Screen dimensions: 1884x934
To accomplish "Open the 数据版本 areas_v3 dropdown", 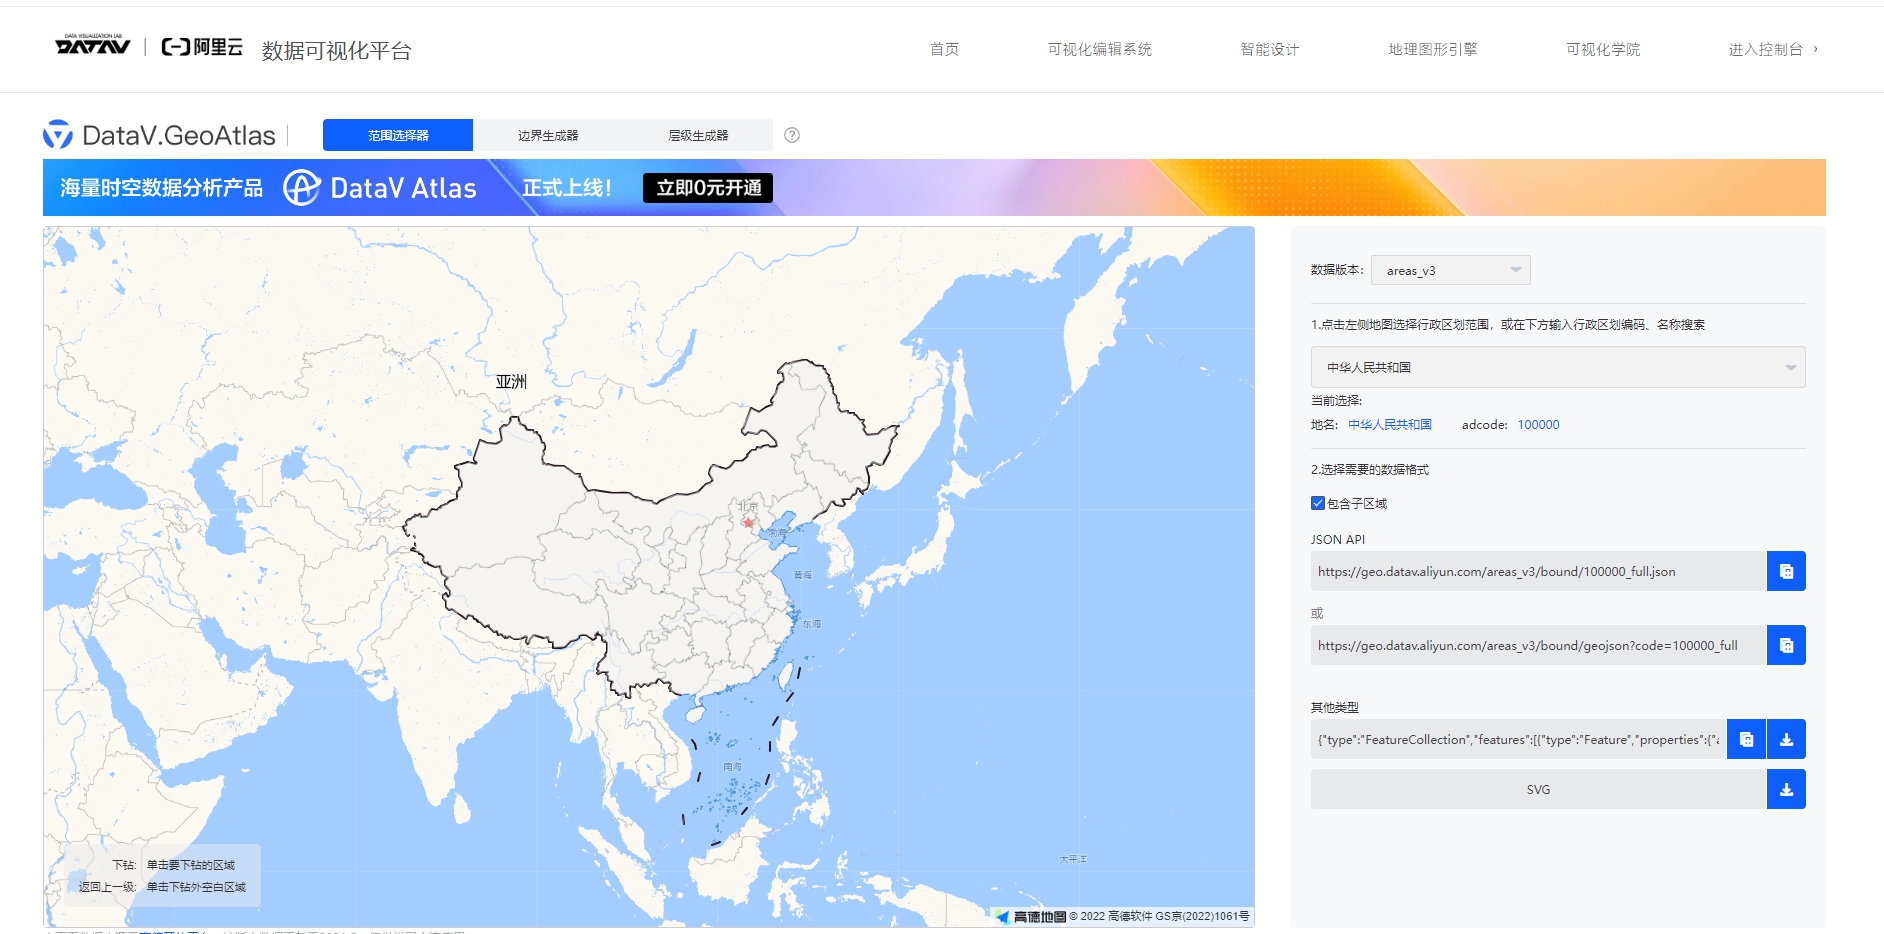I will (x=1451, y=270).
